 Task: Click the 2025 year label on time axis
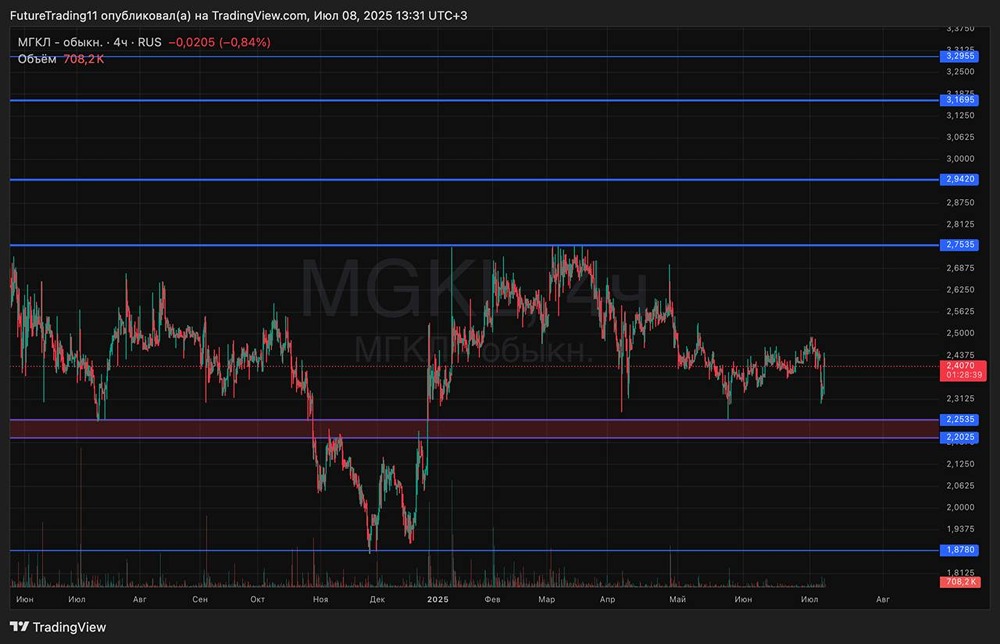pos(438,599)
